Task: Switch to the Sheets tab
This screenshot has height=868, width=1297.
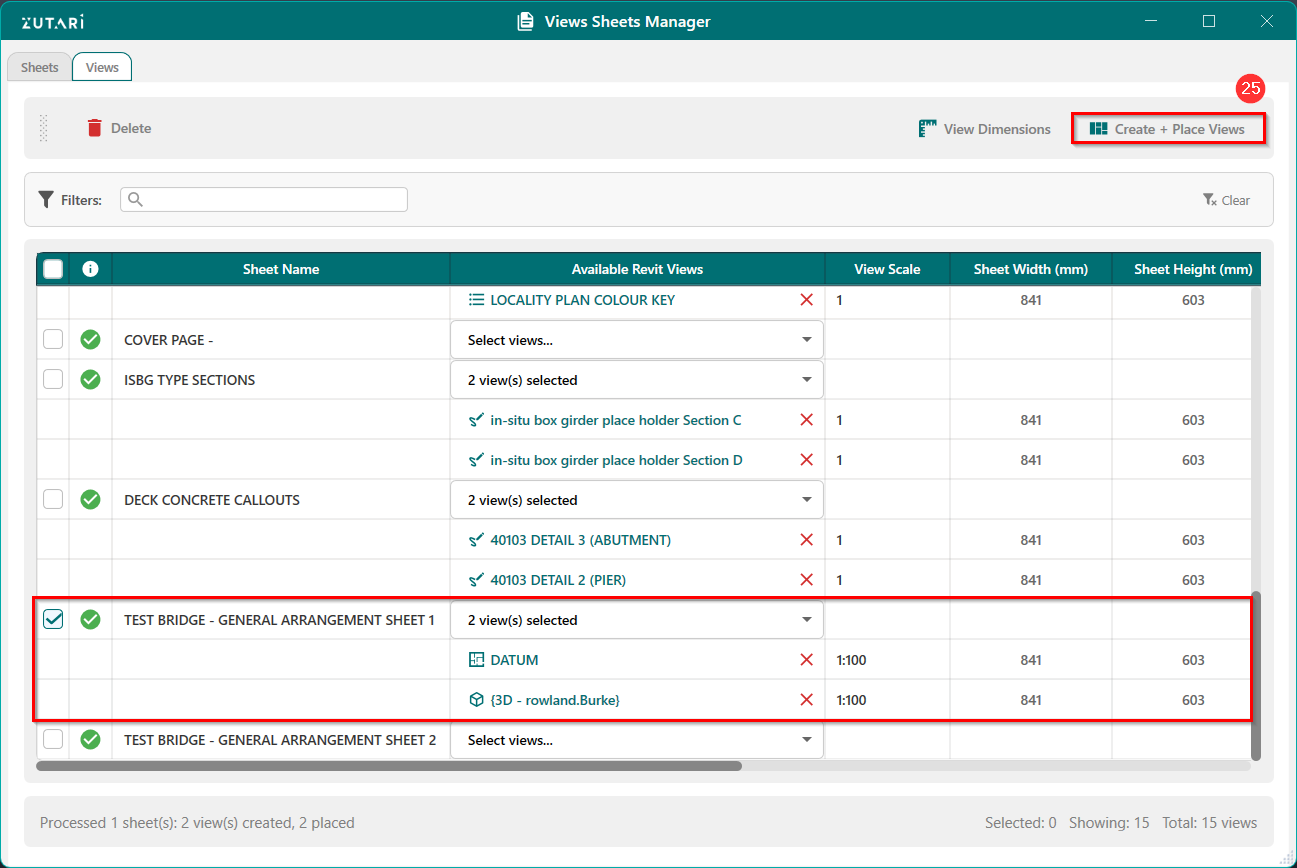Action: tap(40, 67)
